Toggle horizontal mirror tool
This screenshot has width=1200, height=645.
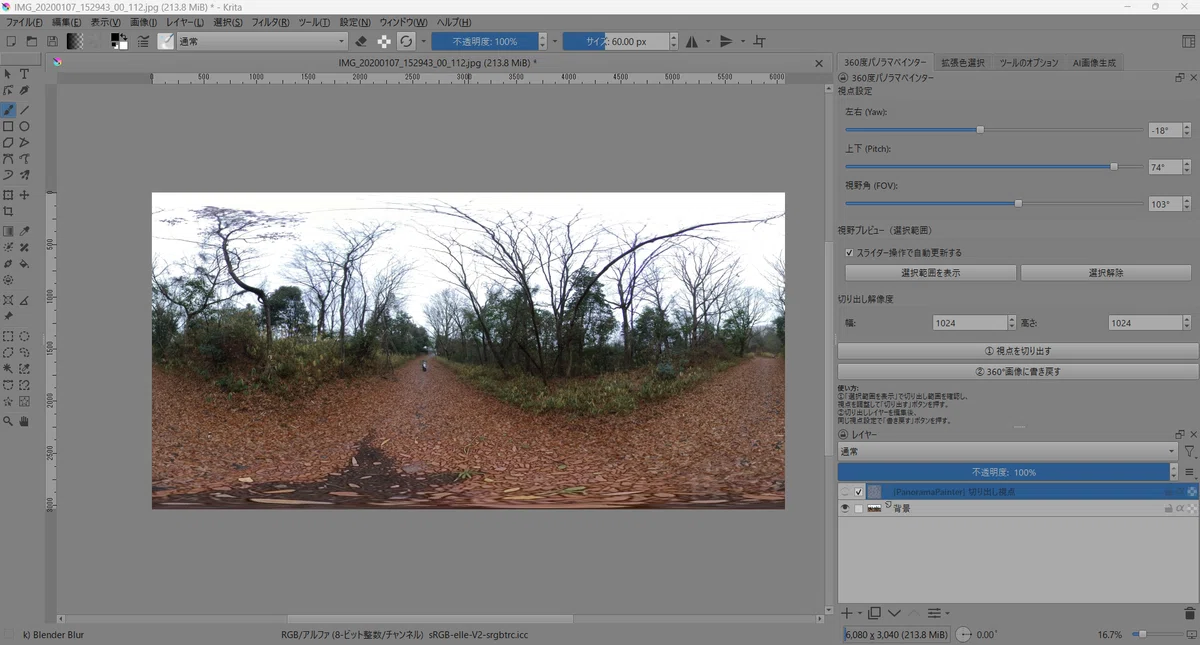click(691, 42)
